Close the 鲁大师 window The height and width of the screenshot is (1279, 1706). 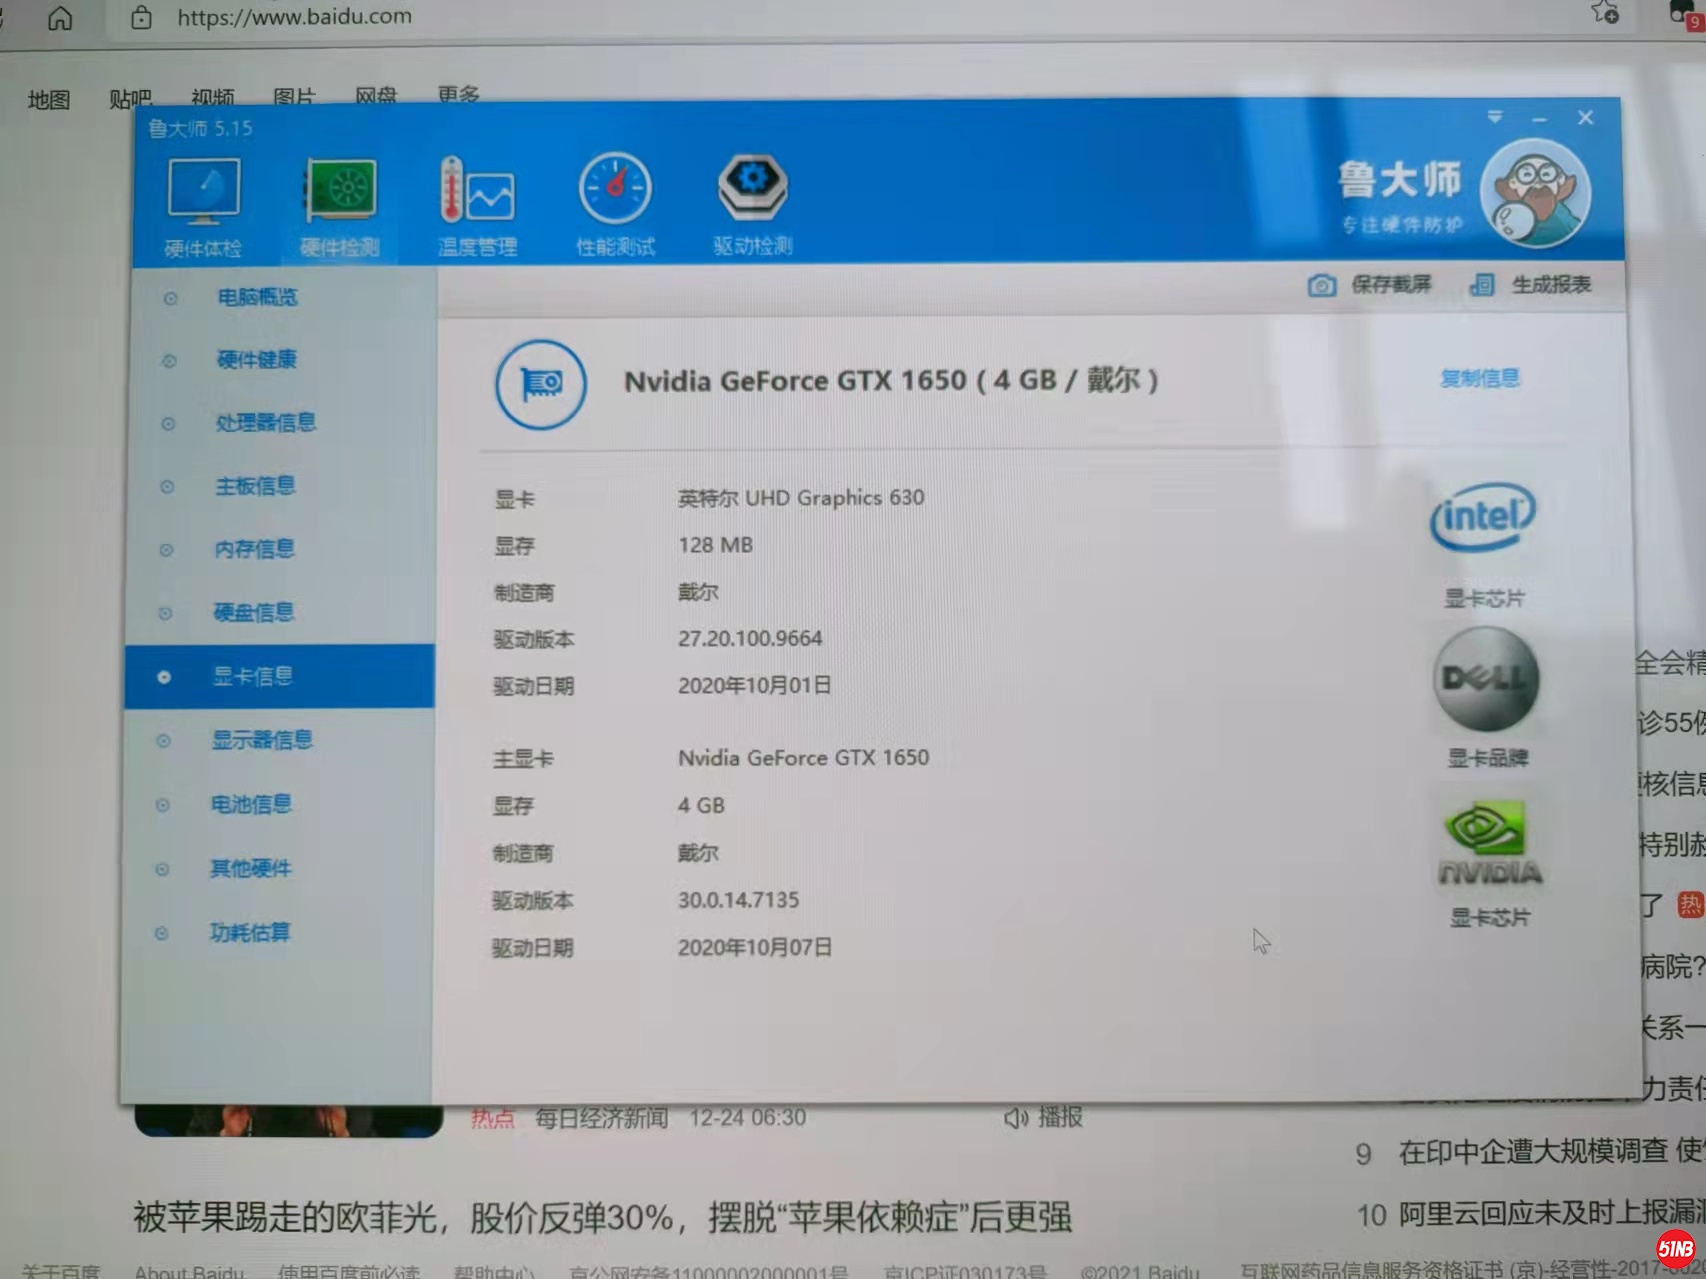[1585, 118]
